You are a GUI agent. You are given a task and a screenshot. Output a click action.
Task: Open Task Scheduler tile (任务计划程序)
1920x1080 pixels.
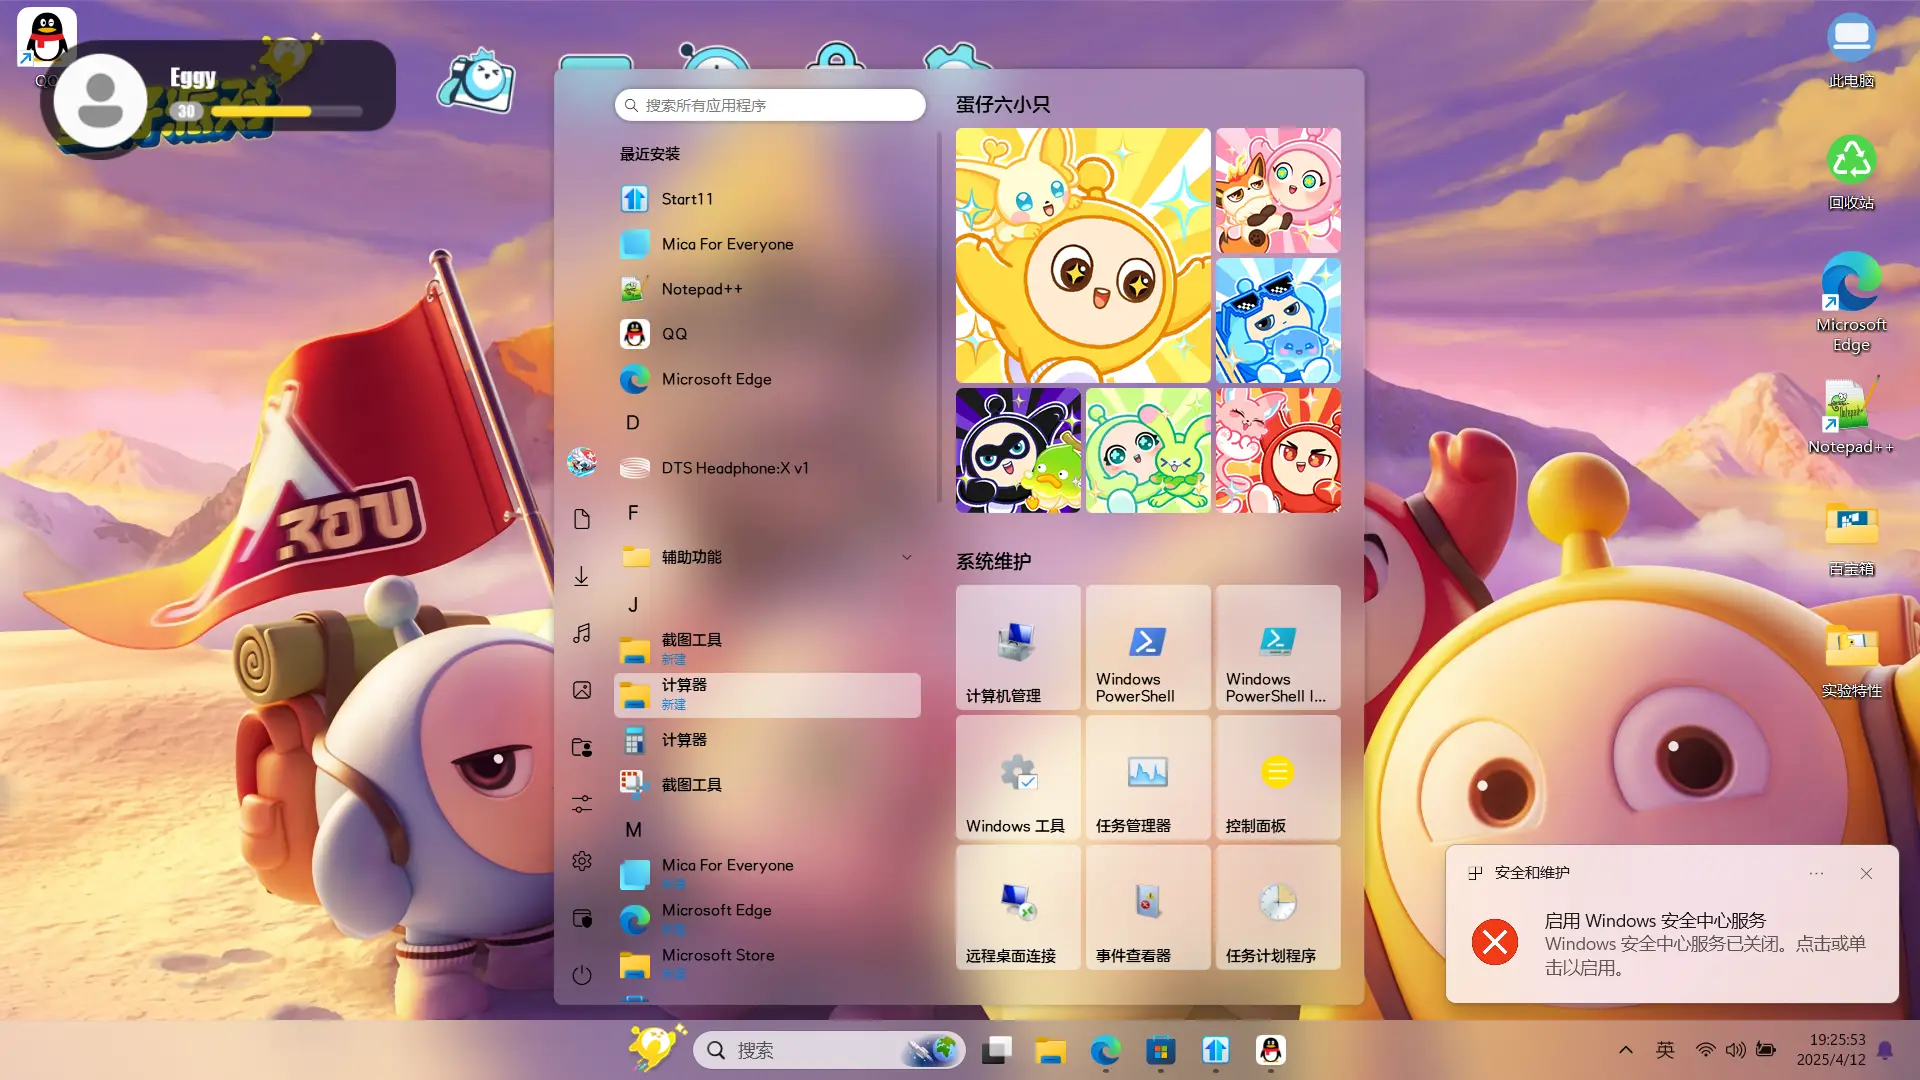[1278, 907]
